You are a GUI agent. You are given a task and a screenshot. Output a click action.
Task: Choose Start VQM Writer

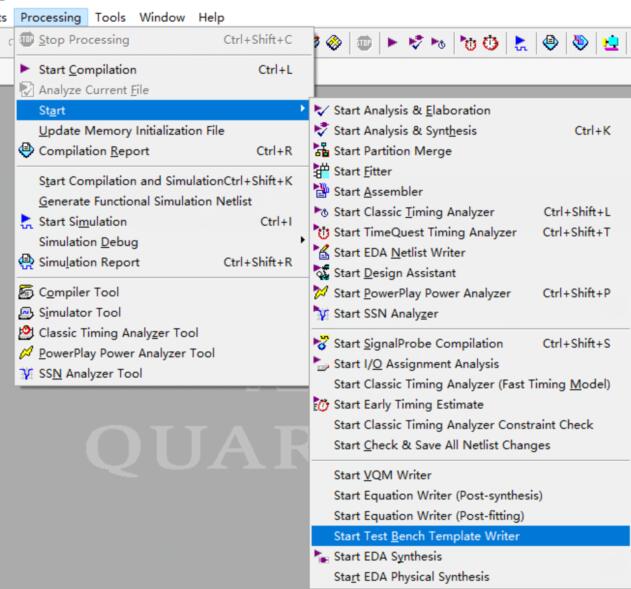(470, 475)
